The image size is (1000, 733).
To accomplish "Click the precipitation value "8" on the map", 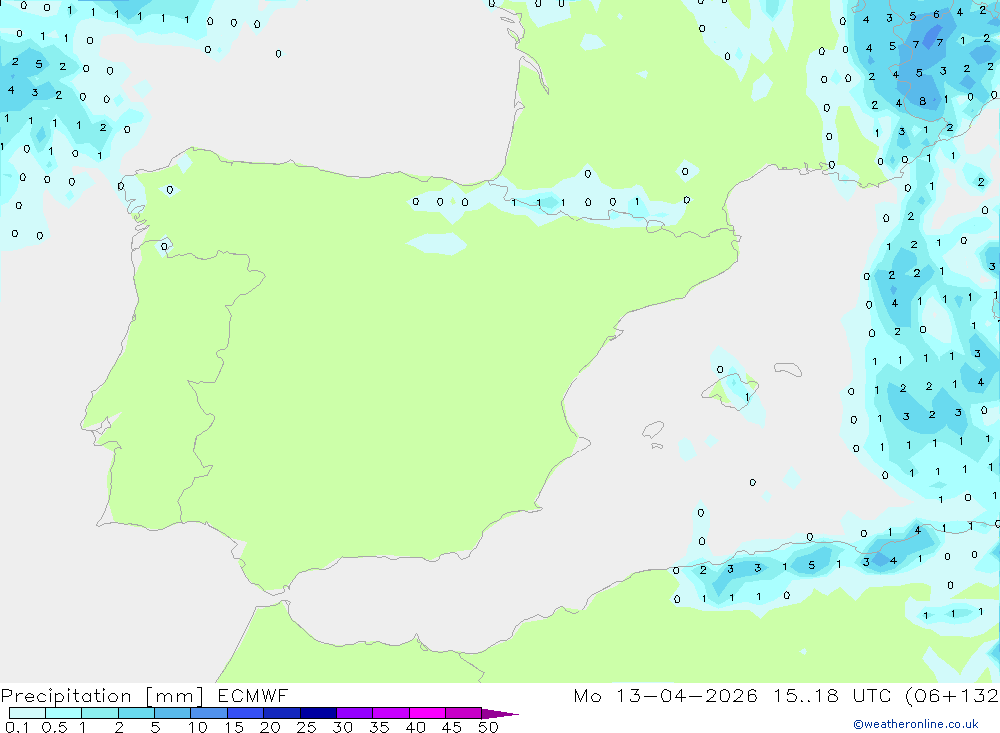I will tap(922, 101).
